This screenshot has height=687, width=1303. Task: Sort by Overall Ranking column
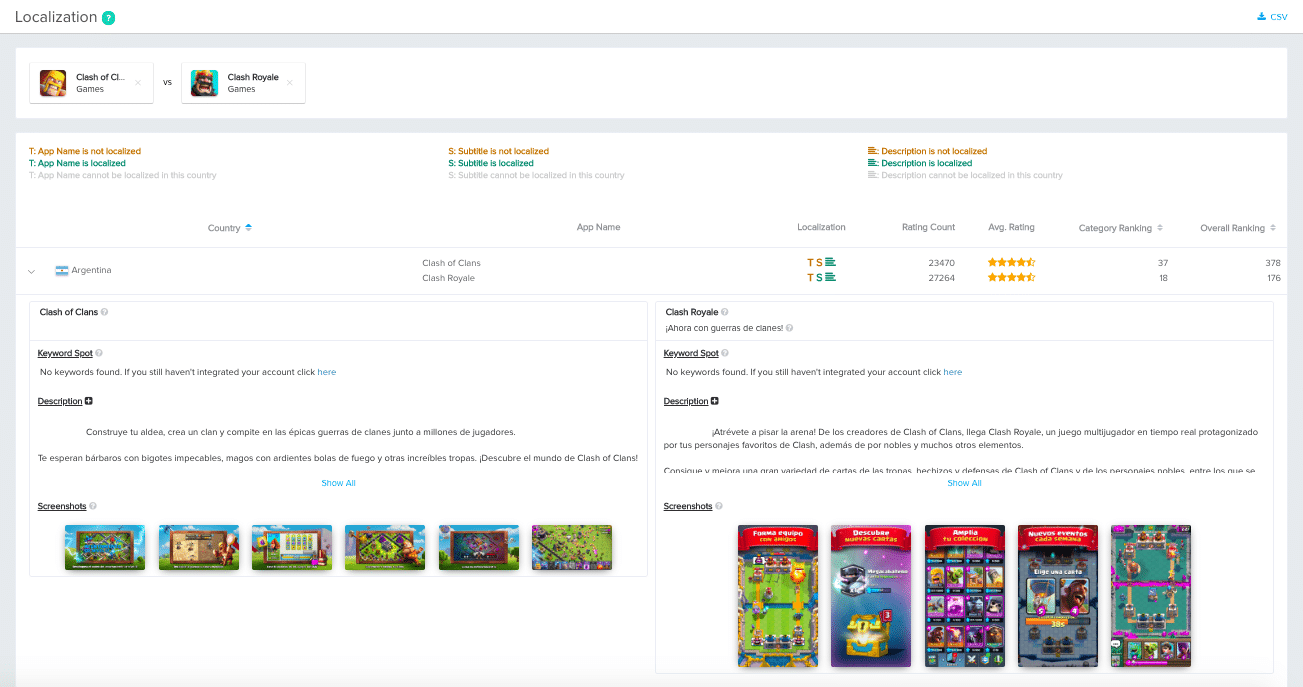tap(1238, 228)
